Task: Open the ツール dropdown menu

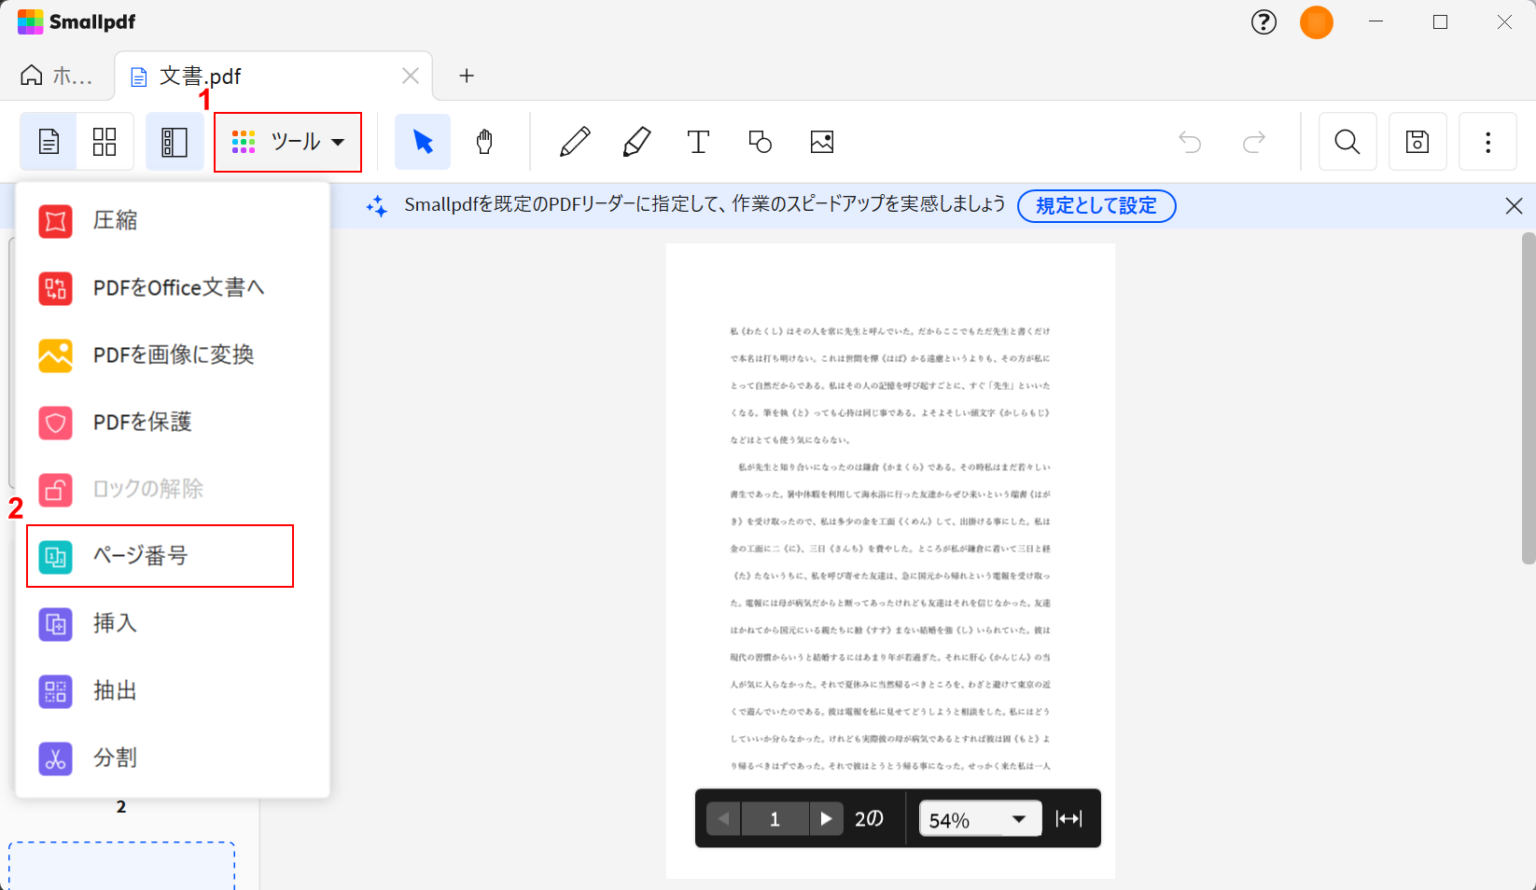Action: (288, 141)
